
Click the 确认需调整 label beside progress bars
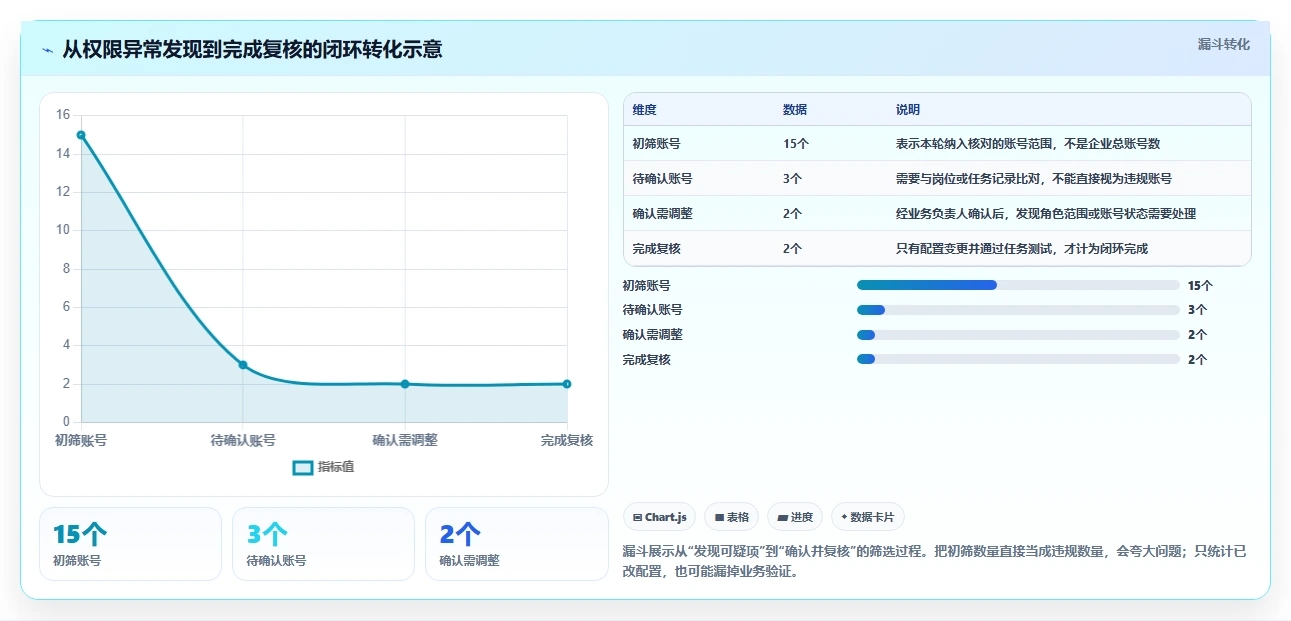(652, 334)
